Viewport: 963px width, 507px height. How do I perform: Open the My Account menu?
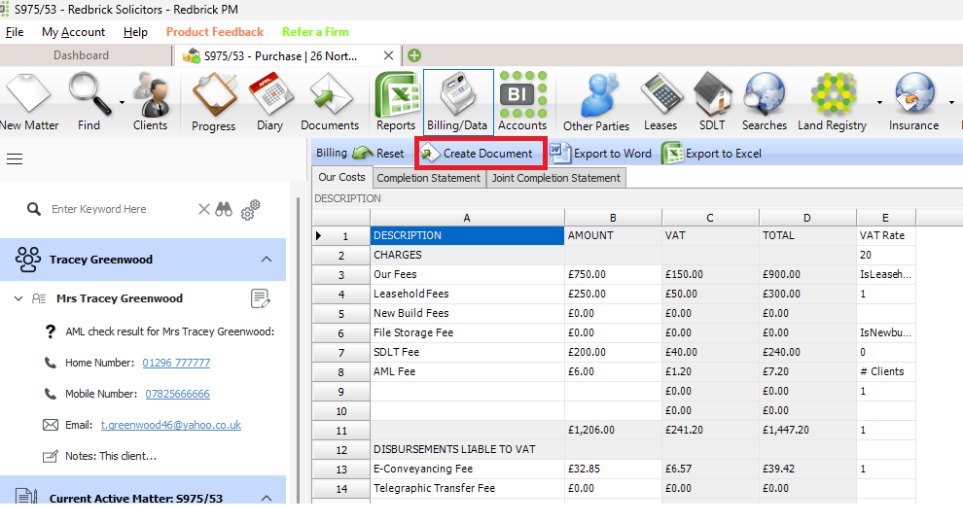pos(73,32)
